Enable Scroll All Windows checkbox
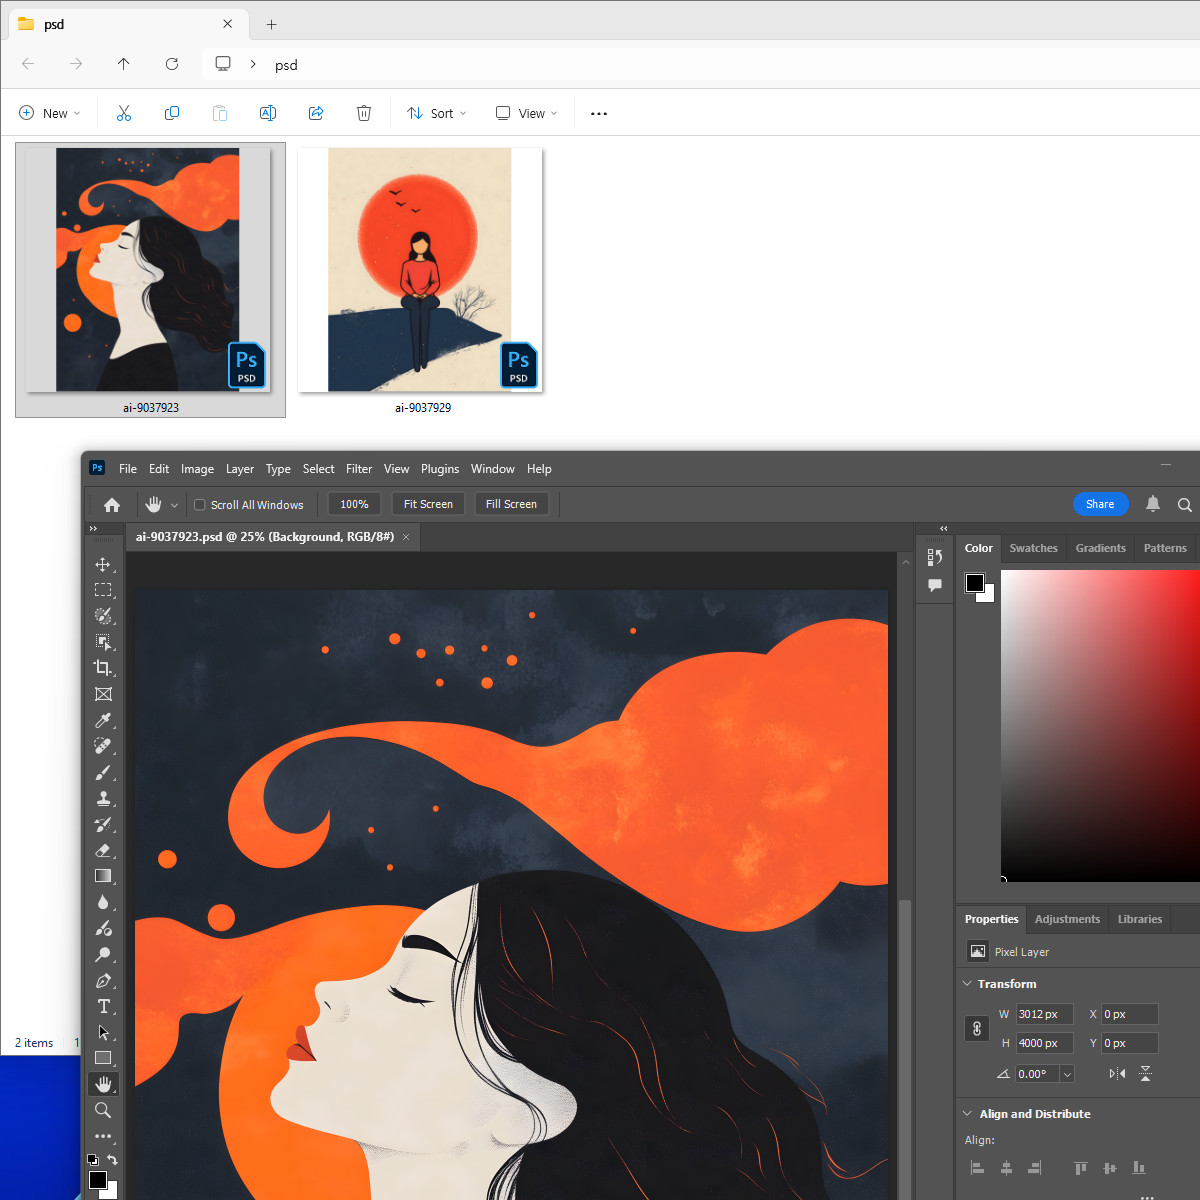Screen dimensions: 1200x1200 coord(200,505)
